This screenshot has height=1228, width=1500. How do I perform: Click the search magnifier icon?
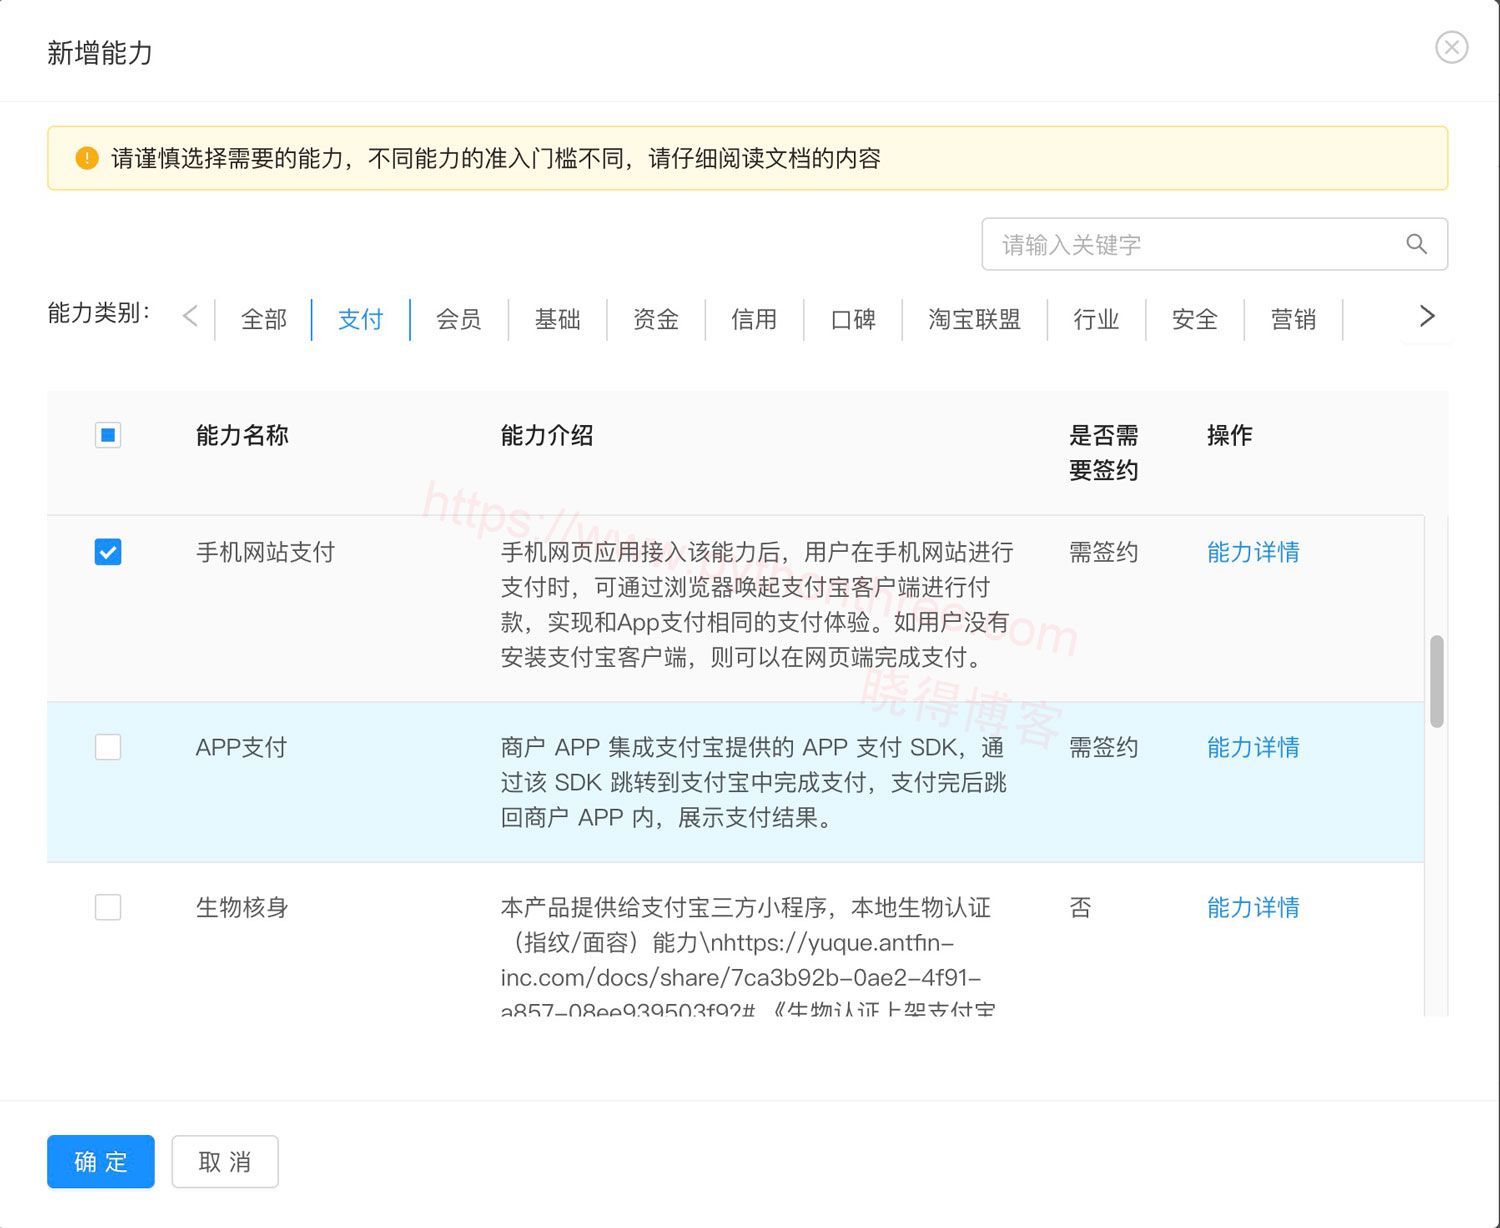tap(1416, 244)
